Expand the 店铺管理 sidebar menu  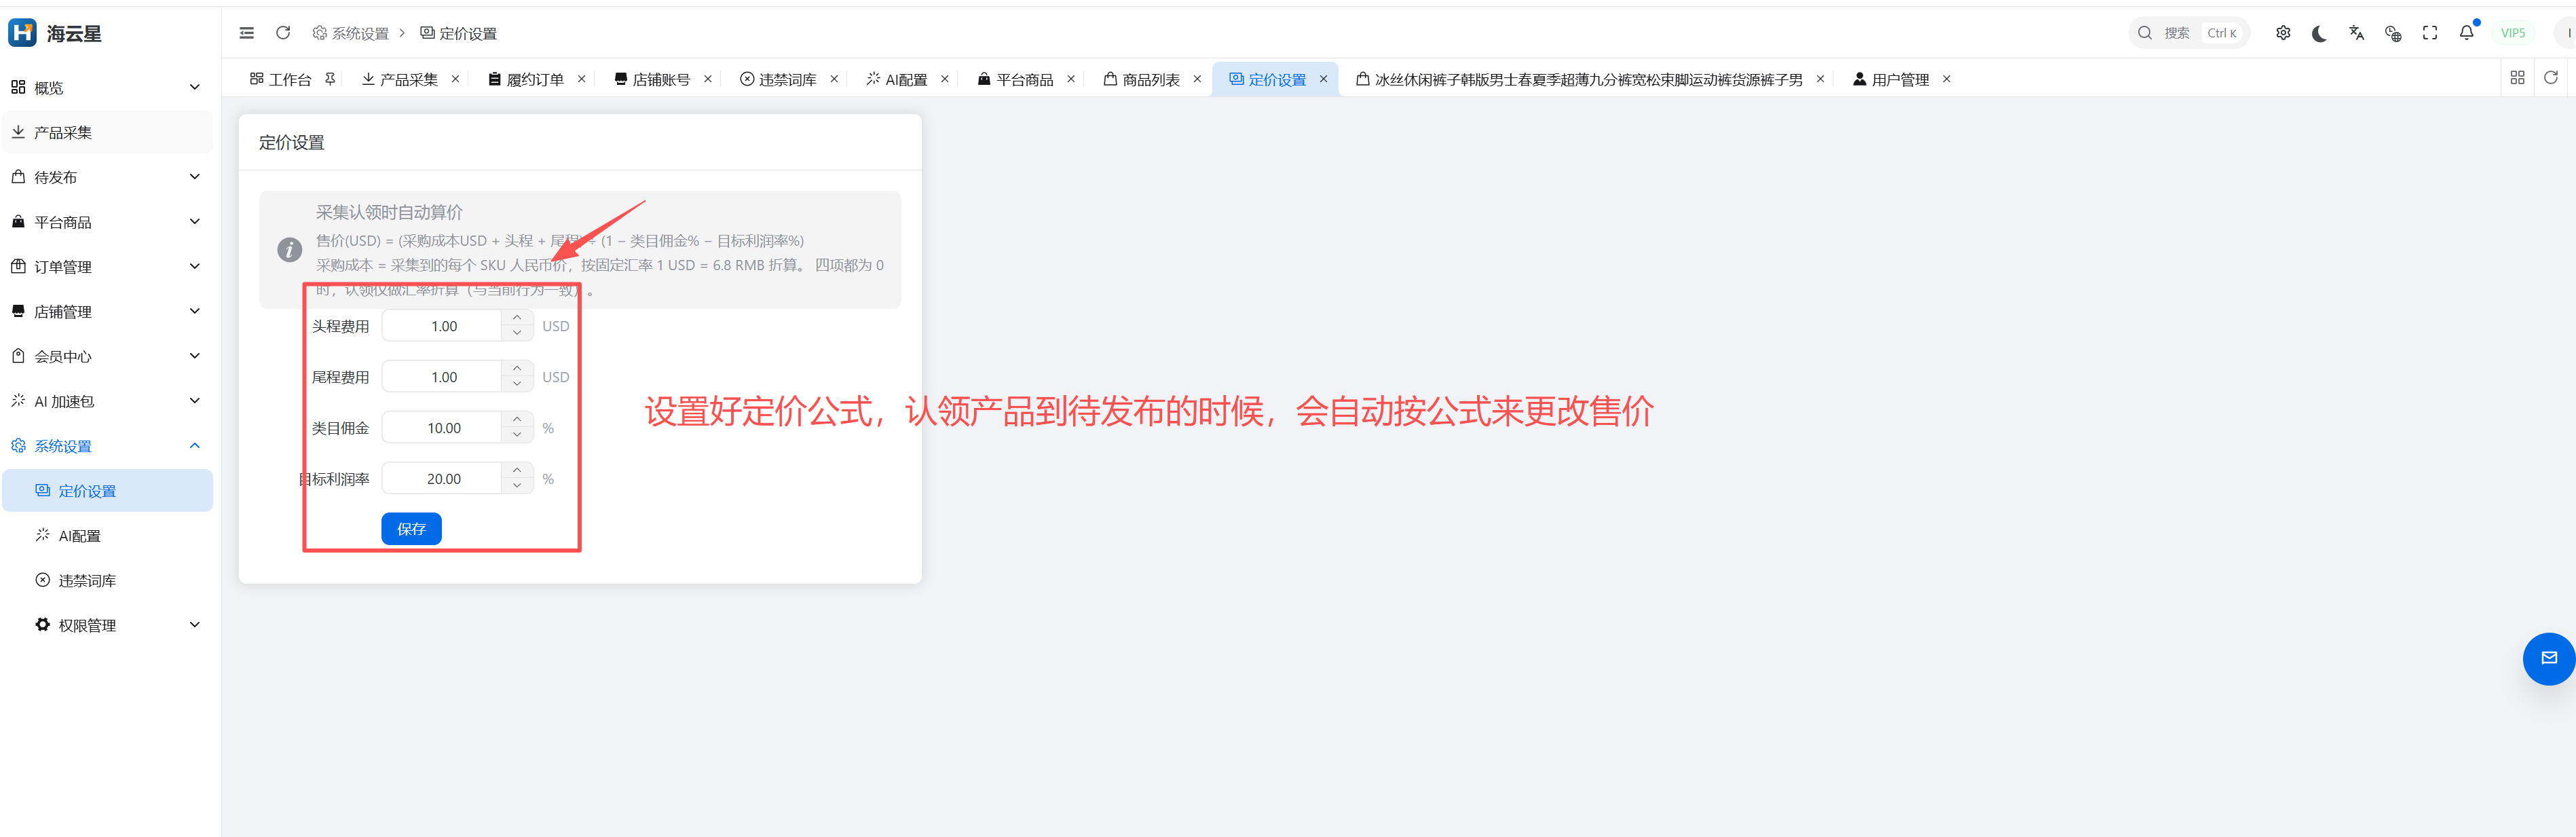coord(107,312)
